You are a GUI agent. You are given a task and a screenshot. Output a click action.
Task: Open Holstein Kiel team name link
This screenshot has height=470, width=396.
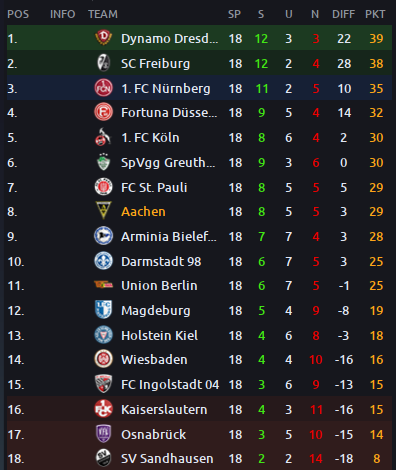tap(159, 336)
